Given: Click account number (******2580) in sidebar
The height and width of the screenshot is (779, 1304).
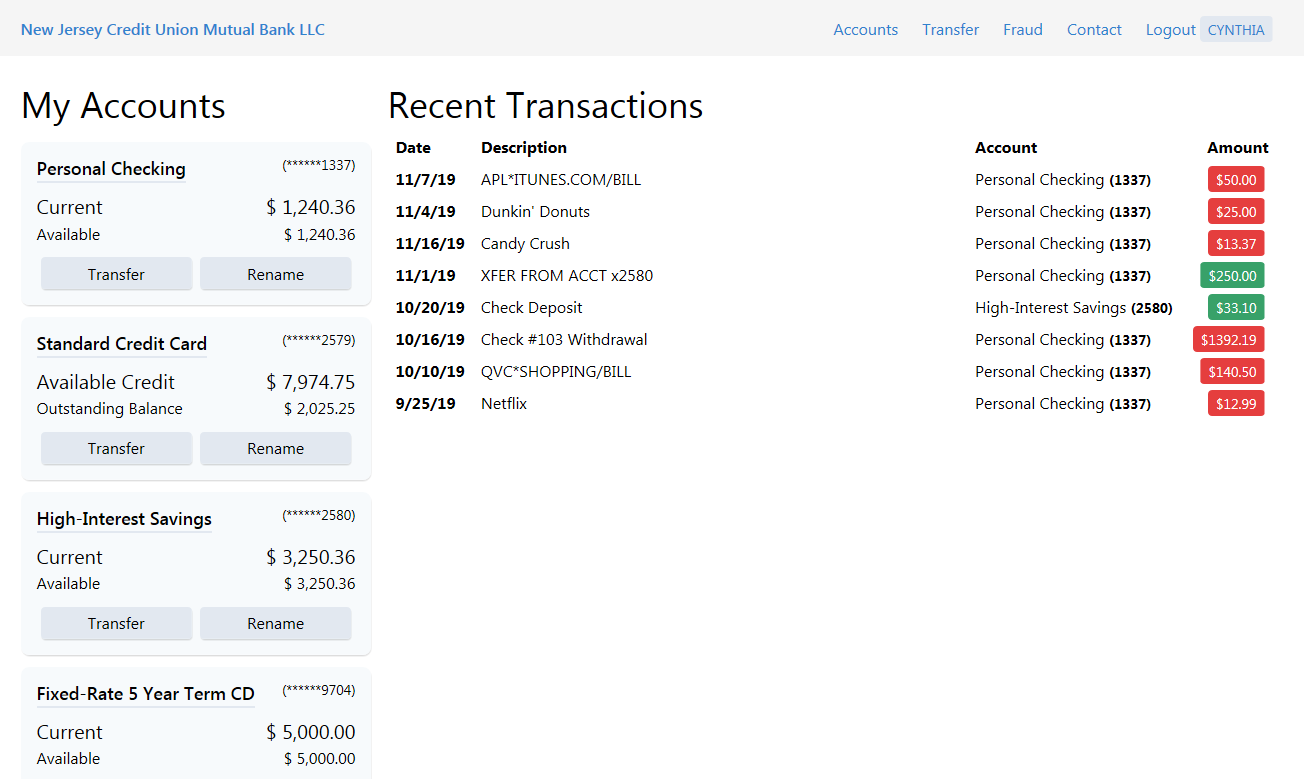Looking at the screenshot, I should [x=319, y=515].
